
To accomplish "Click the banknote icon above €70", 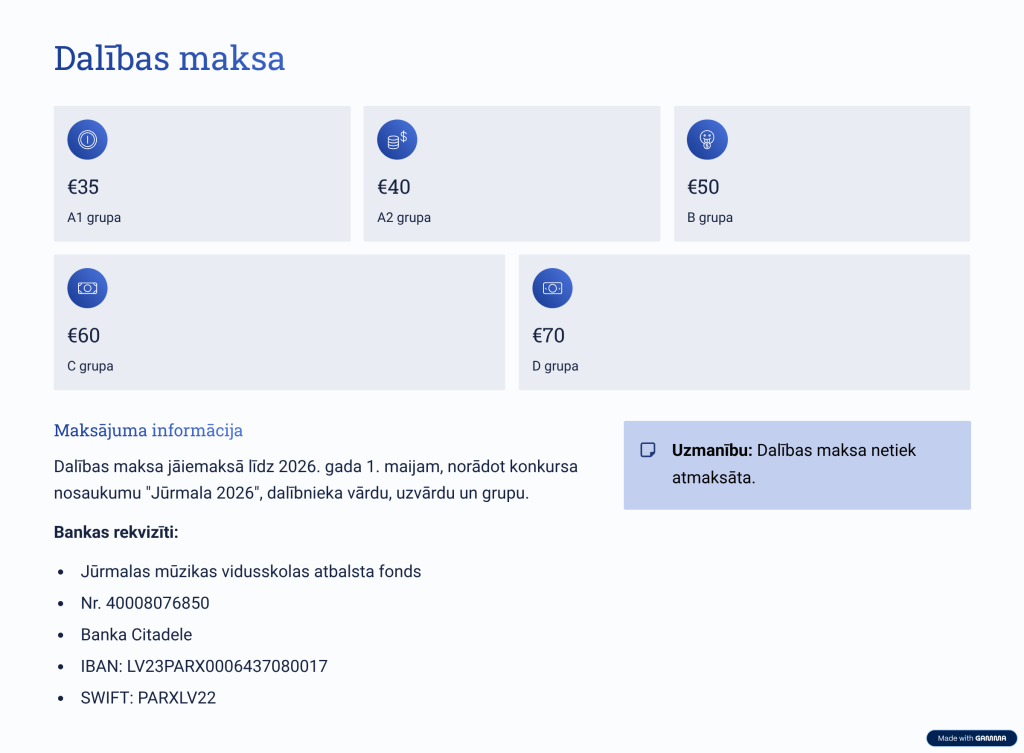I will (552, 288).
